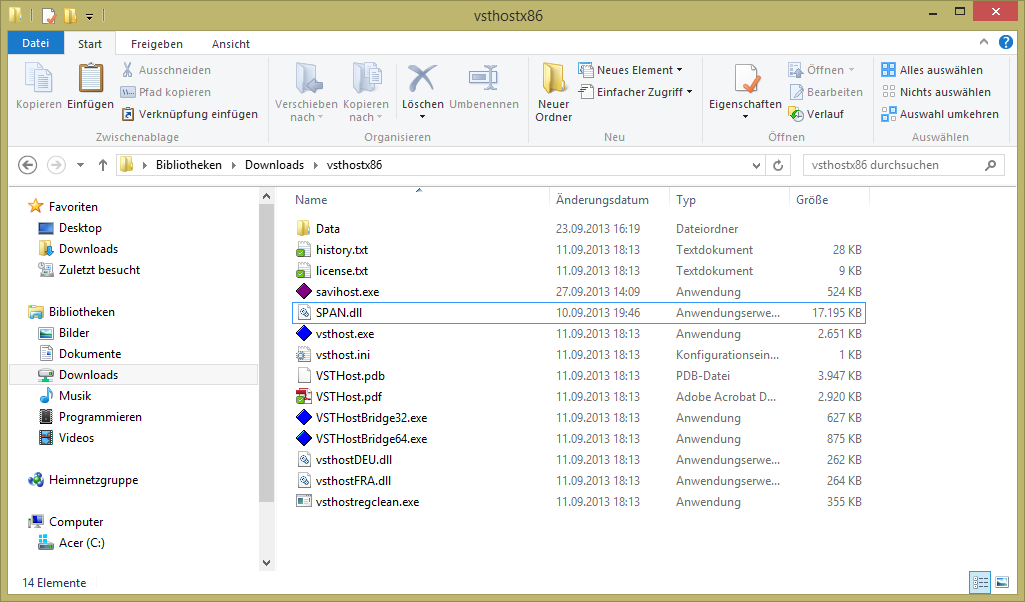Image resolution: width=1025 pixels, height=602 pixels.
Task: Switch to details view in status bar
Action: click(x=978, y=582)
